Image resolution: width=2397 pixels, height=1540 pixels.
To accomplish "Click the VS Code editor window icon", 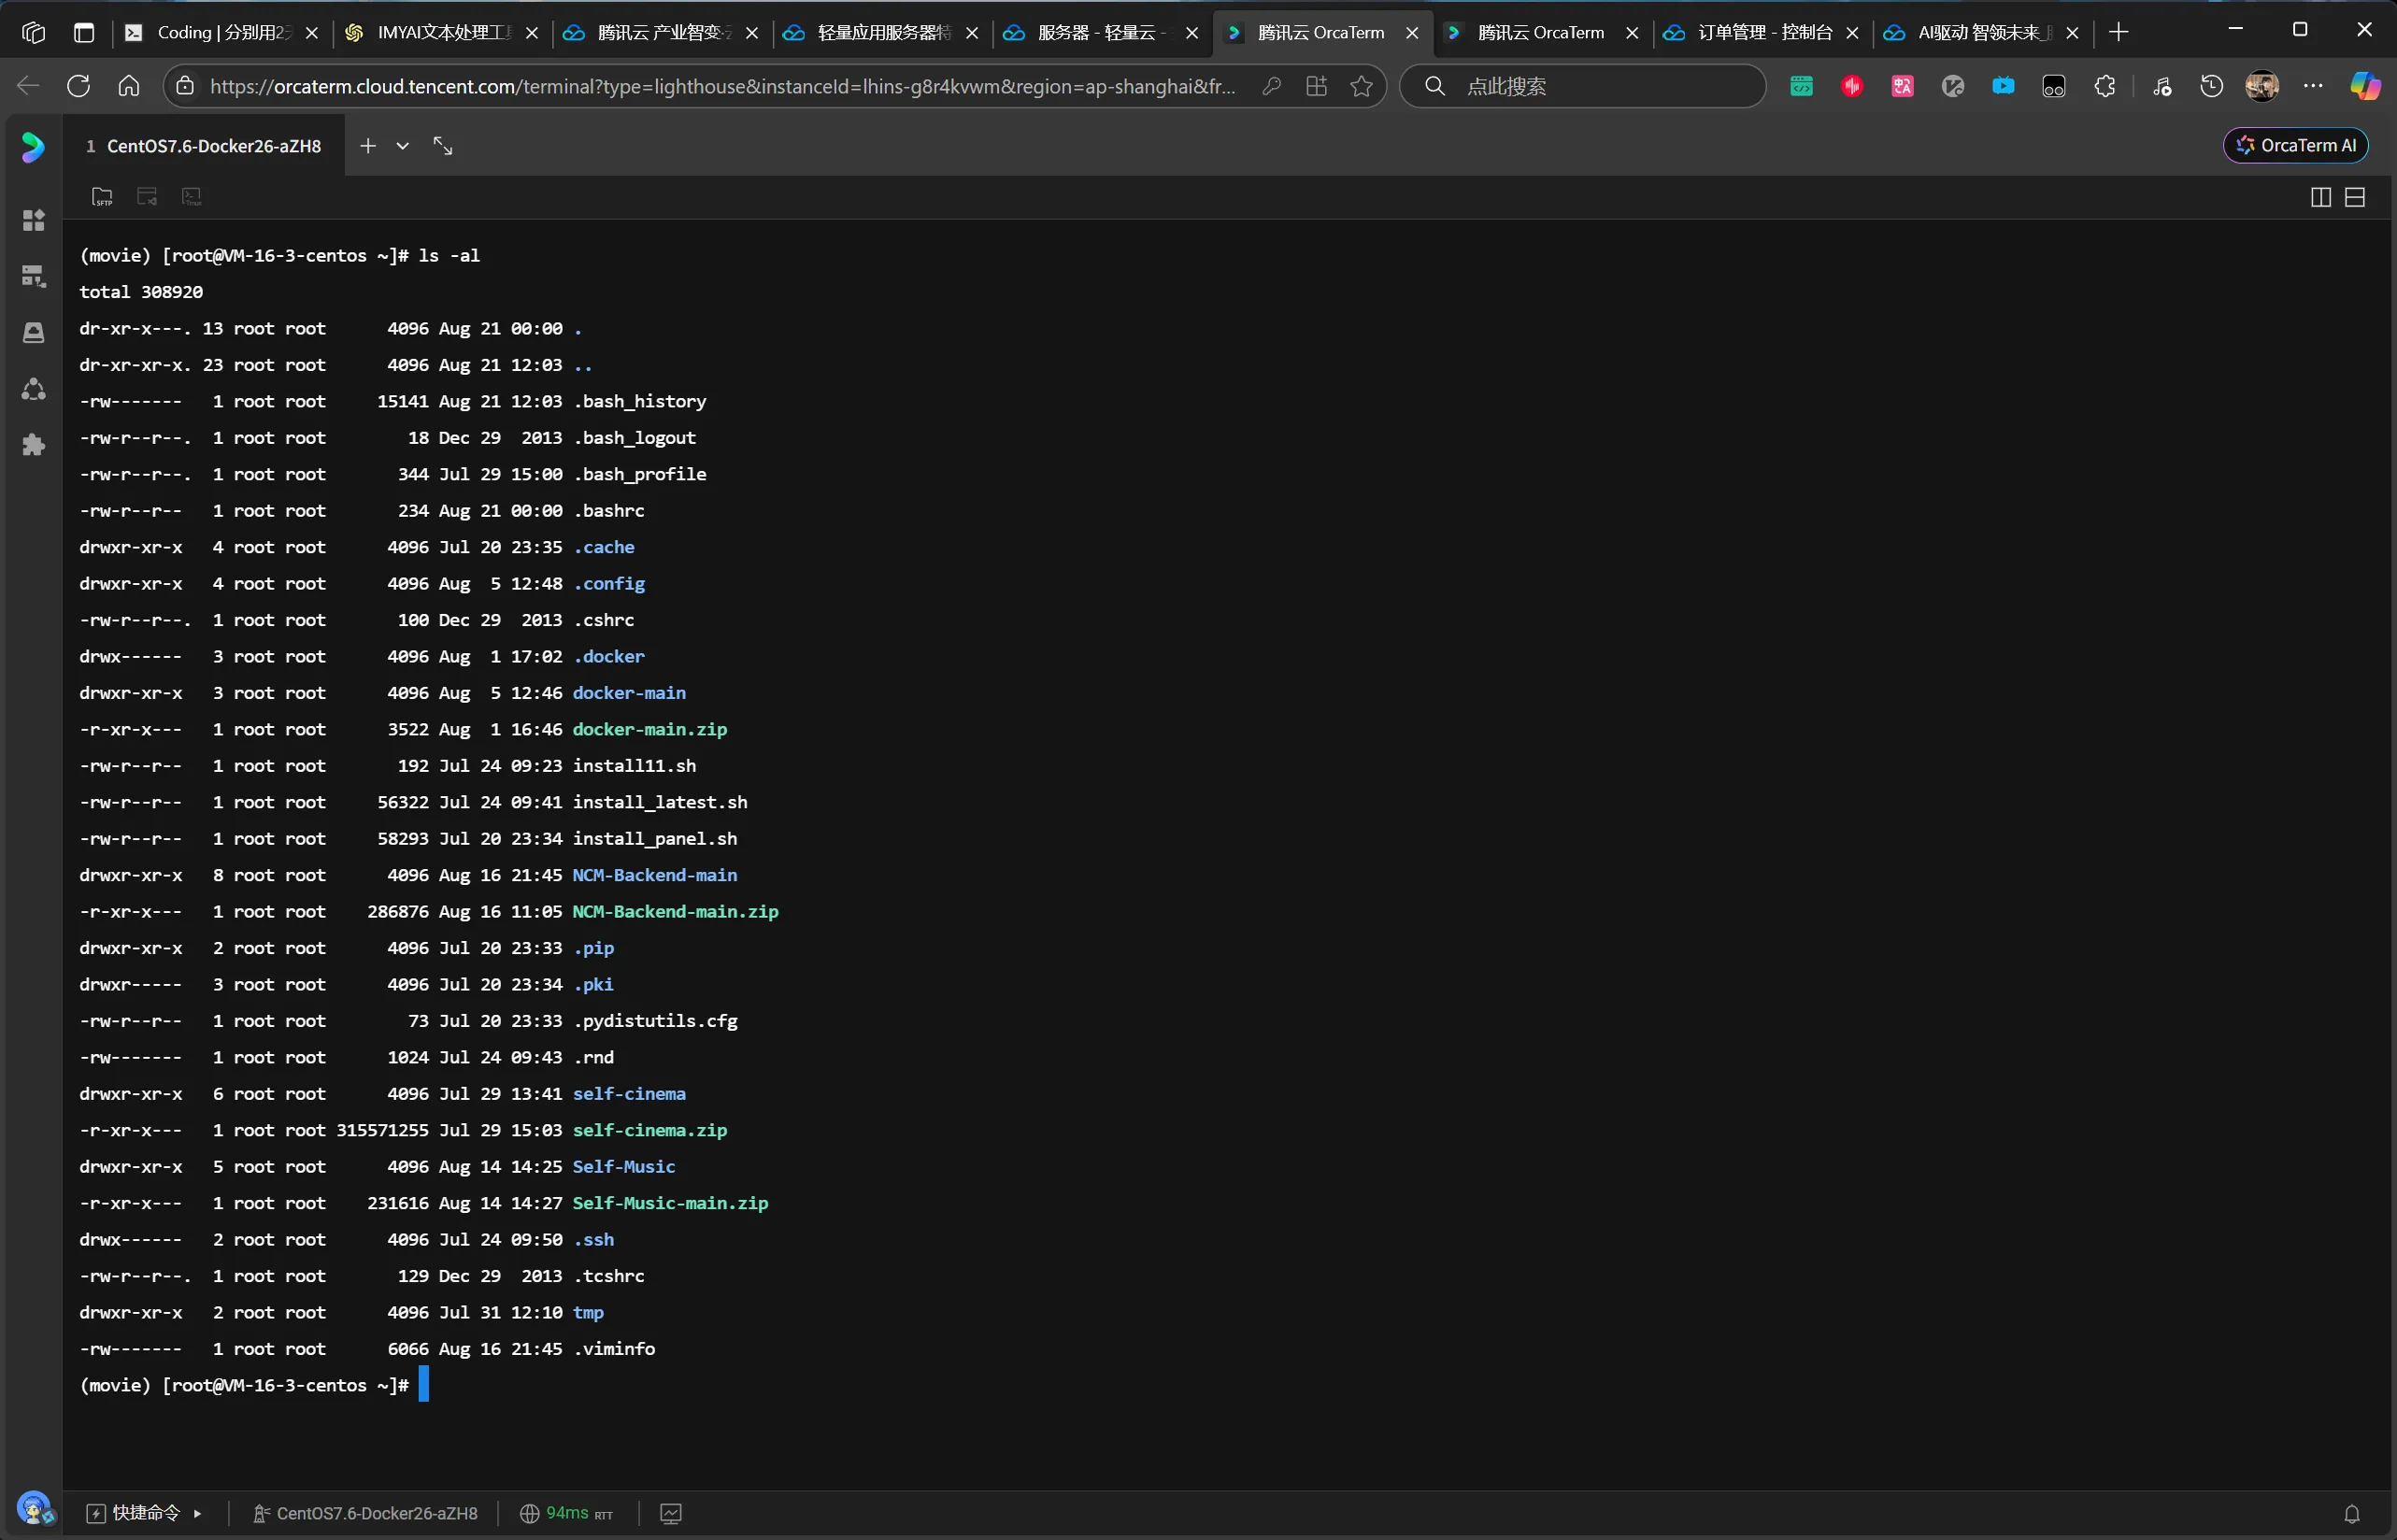I will (x=147, y=197).
